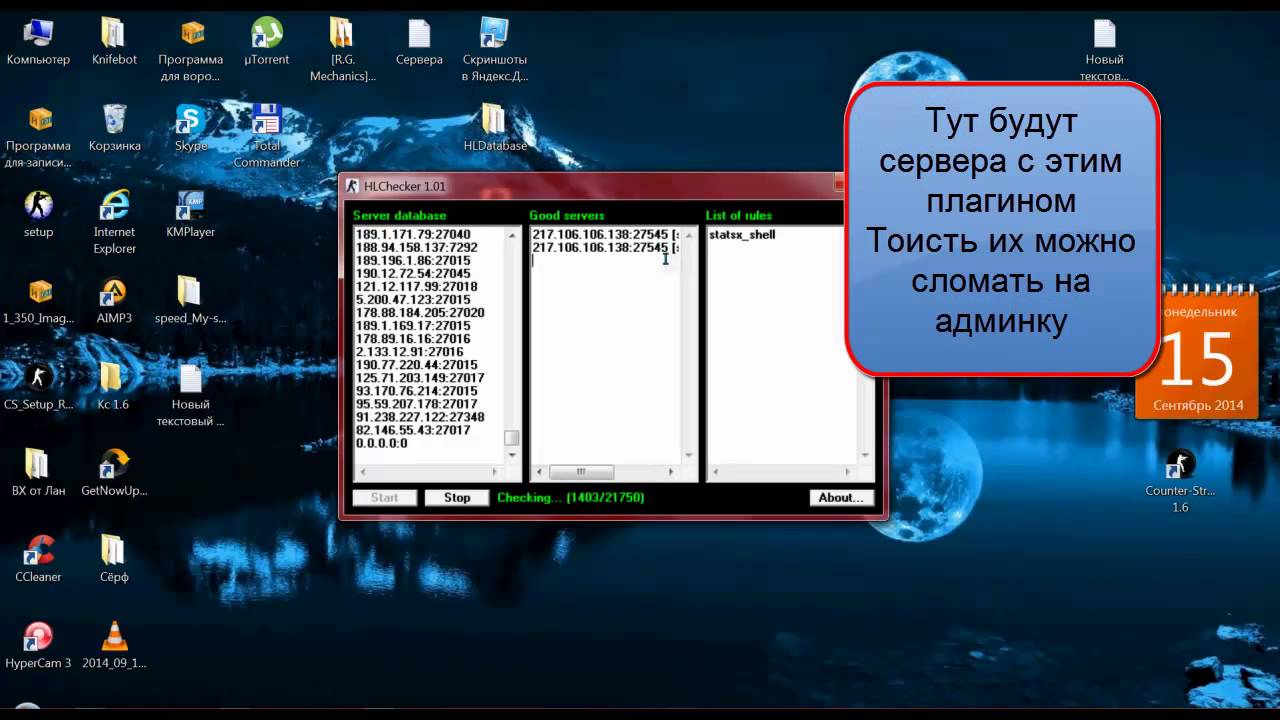Select the 0.0.0.0:0 database entry
The width and height of the screenshot is (1280, 720).
coord(382,443)
